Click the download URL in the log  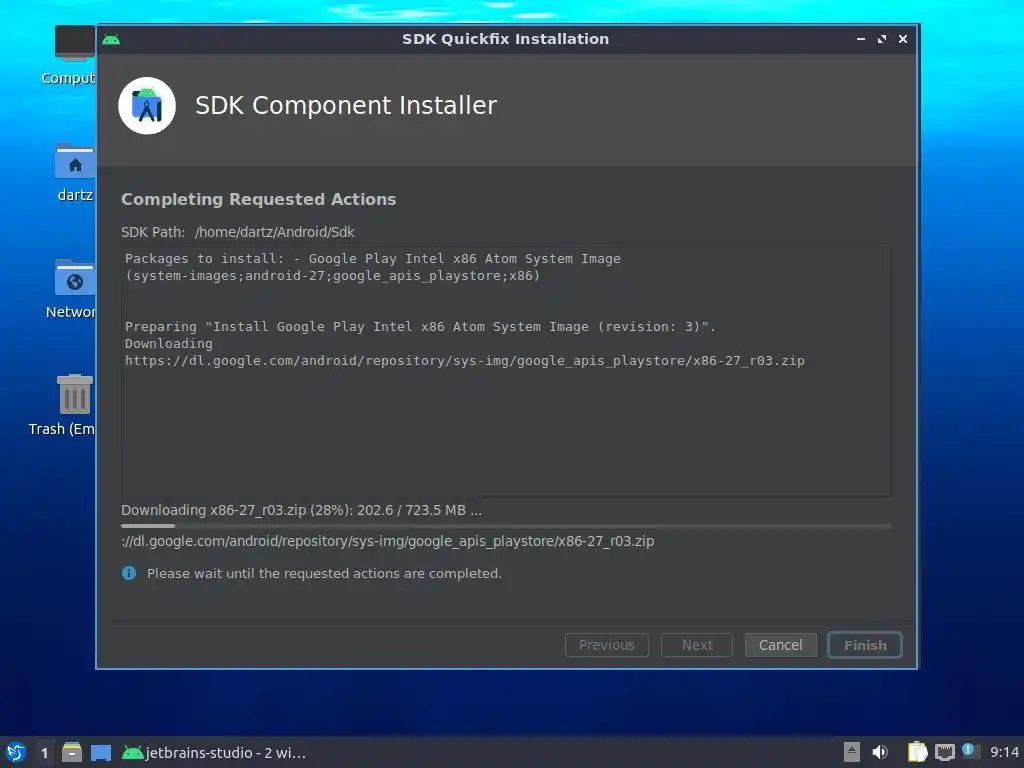[x=464, y=360]
